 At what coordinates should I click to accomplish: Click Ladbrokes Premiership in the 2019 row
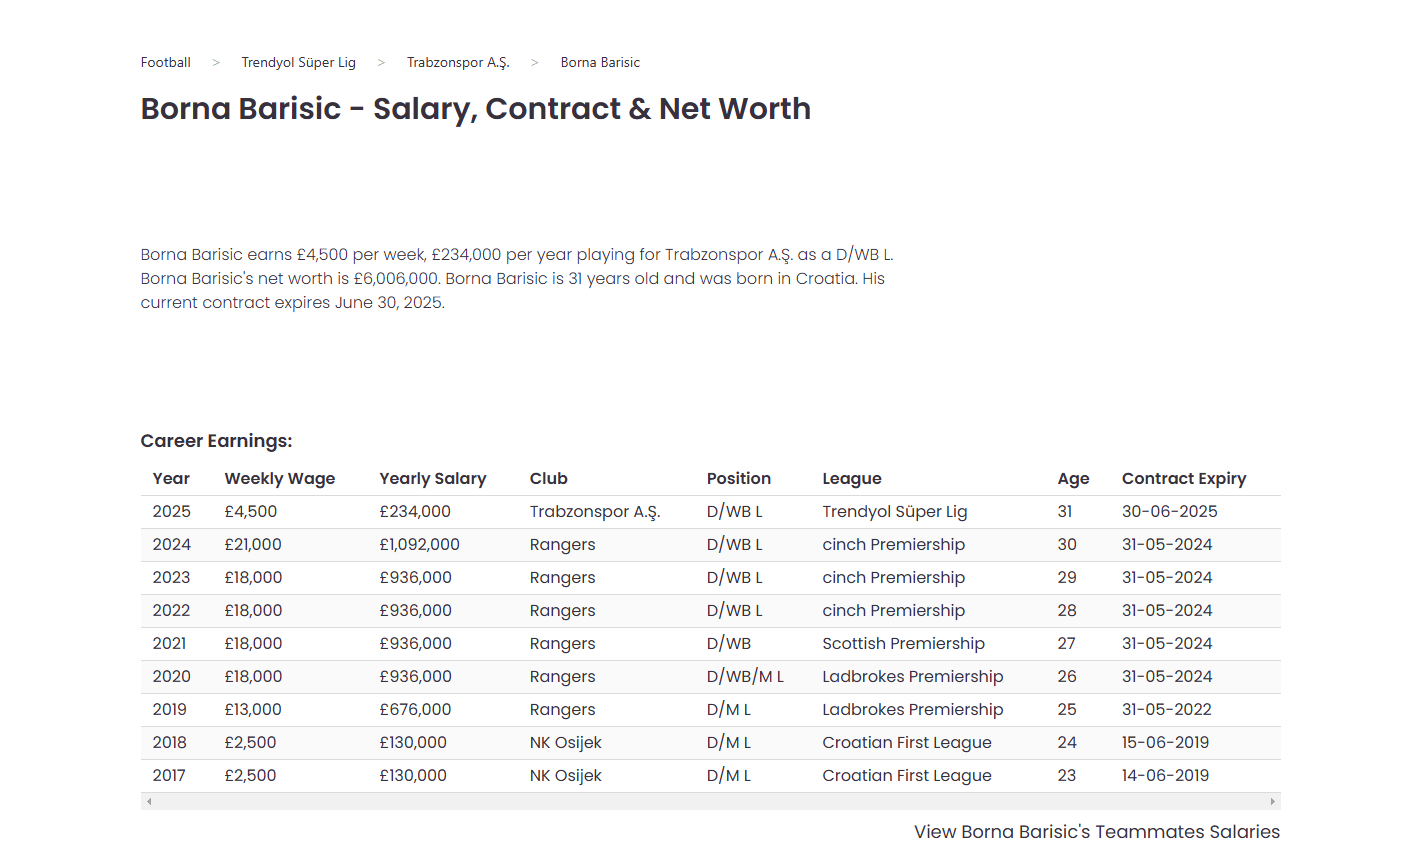tap(913, 710)
